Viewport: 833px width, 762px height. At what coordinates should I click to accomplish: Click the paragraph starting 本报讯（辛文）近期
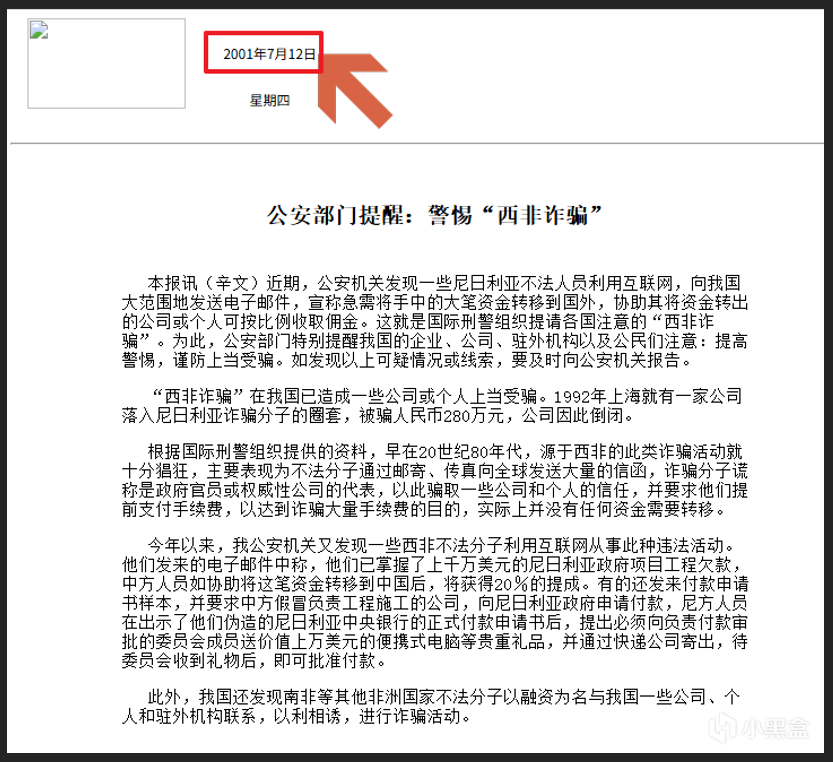click(x=435, y=321)
